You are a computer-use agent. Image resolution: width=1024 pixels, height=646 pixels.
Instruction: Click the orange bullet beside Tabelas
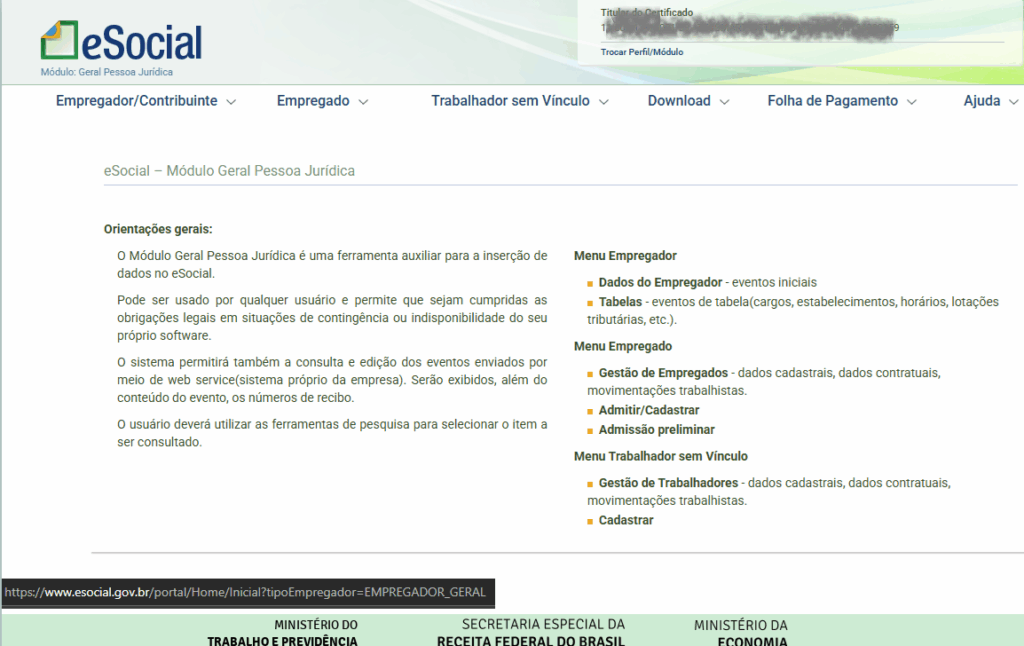(590, 304)
